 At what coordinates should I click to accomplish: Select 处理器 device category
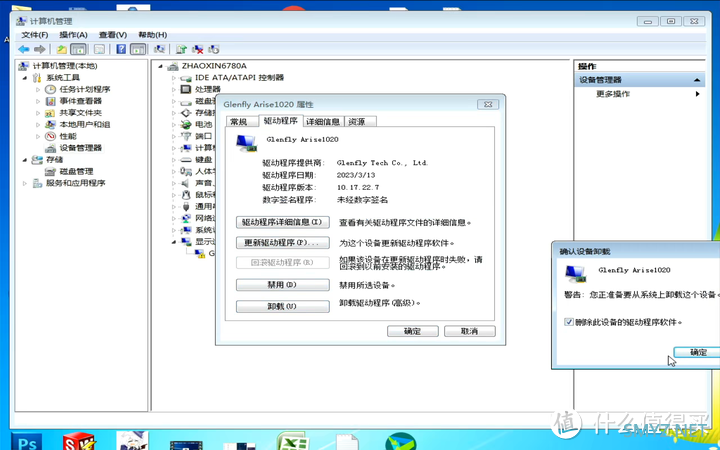pyautogui.click(x=208, y=89)
